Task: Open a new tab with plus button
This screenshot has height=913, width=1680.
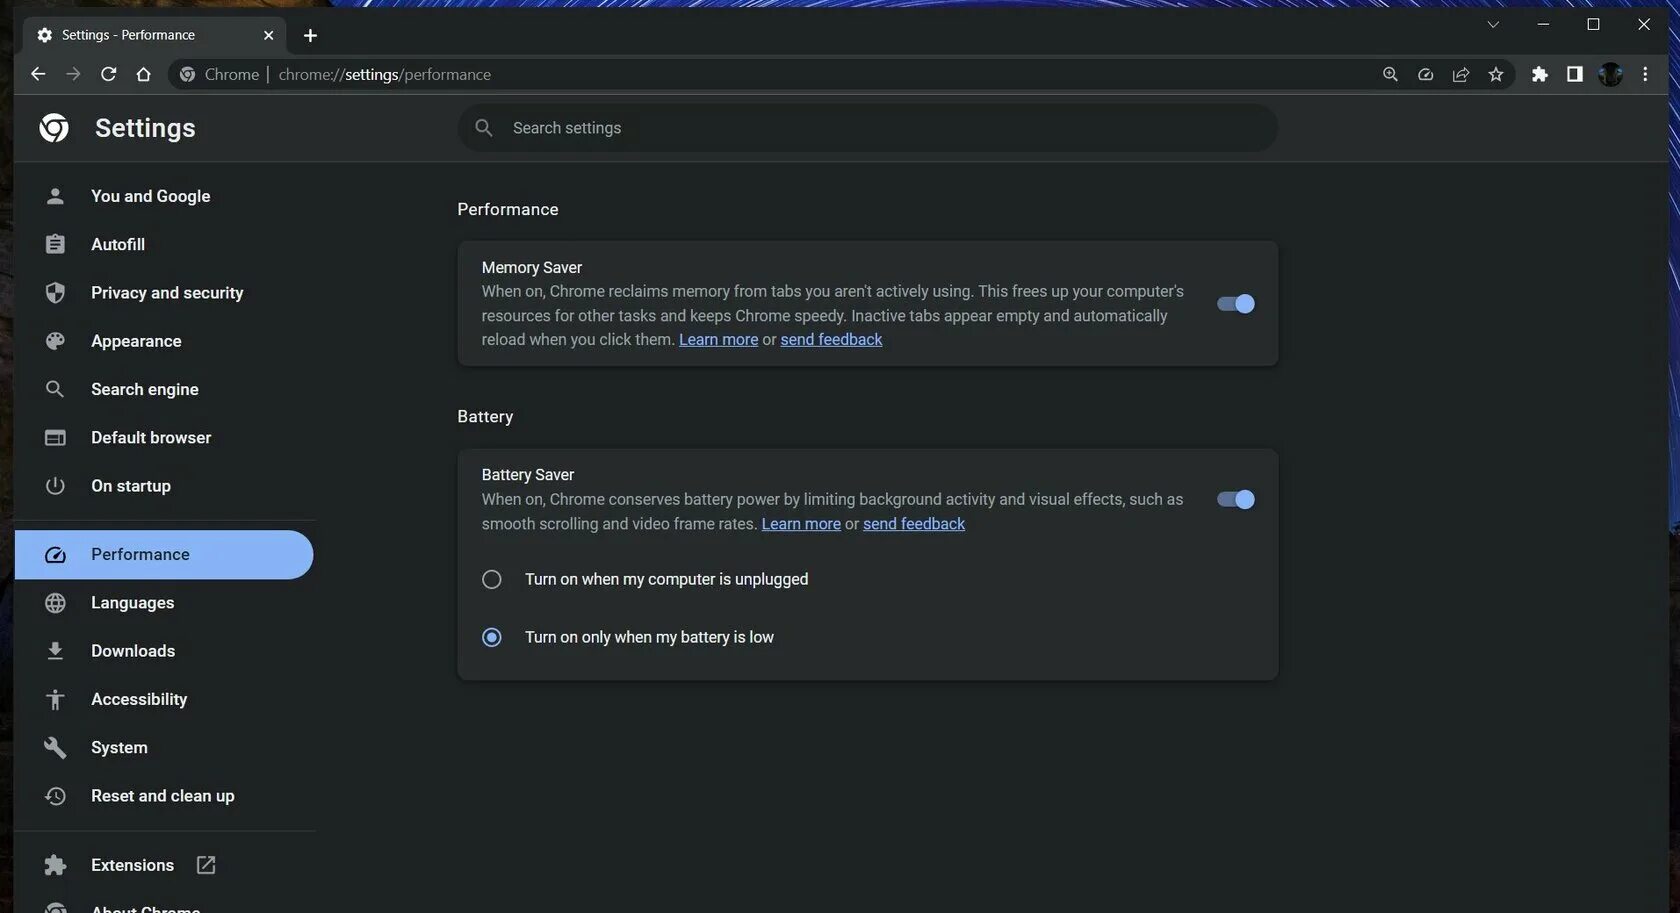Action: [310, 35]
